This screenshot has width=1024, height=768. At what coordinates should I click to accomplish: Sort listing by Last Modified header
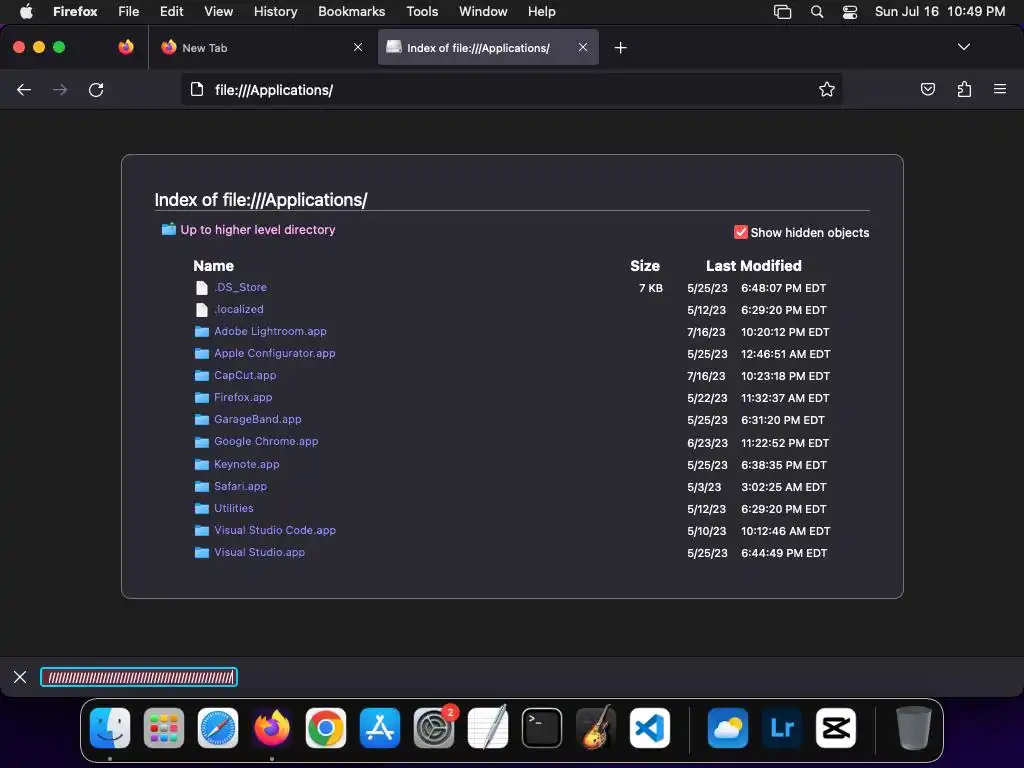(x=754, y=266)
